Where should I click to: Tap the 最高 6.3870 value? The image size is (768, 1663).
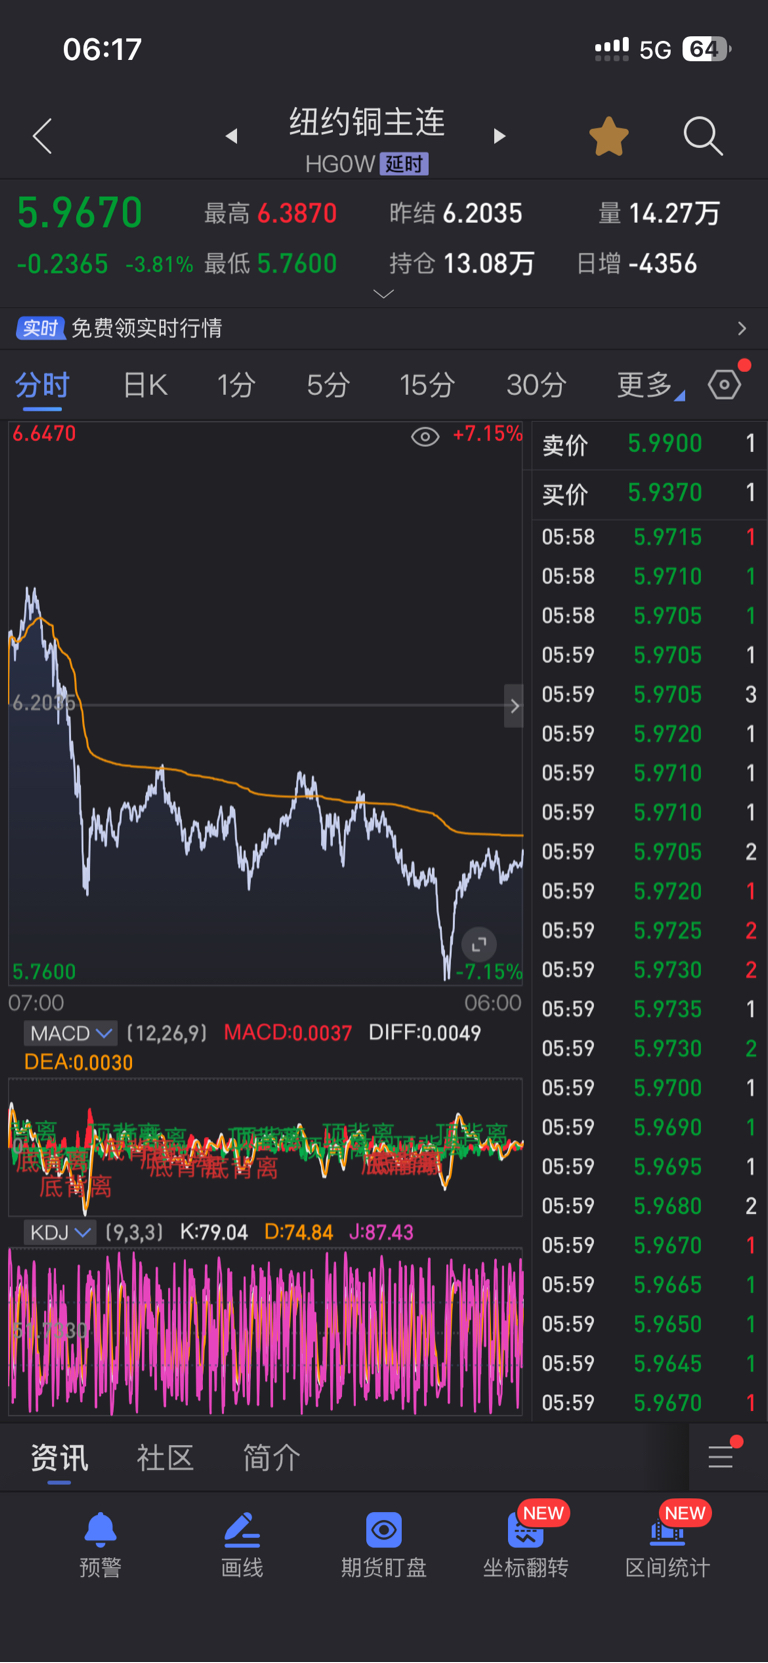point(270,213)
